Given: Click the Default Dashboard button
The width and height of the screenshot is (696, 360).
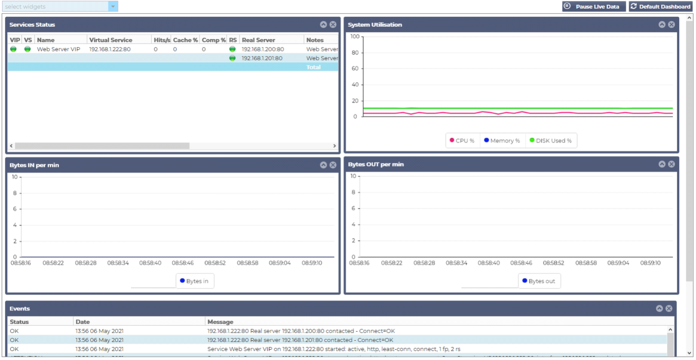Looking at the screenshot, I should click(660, 7).
